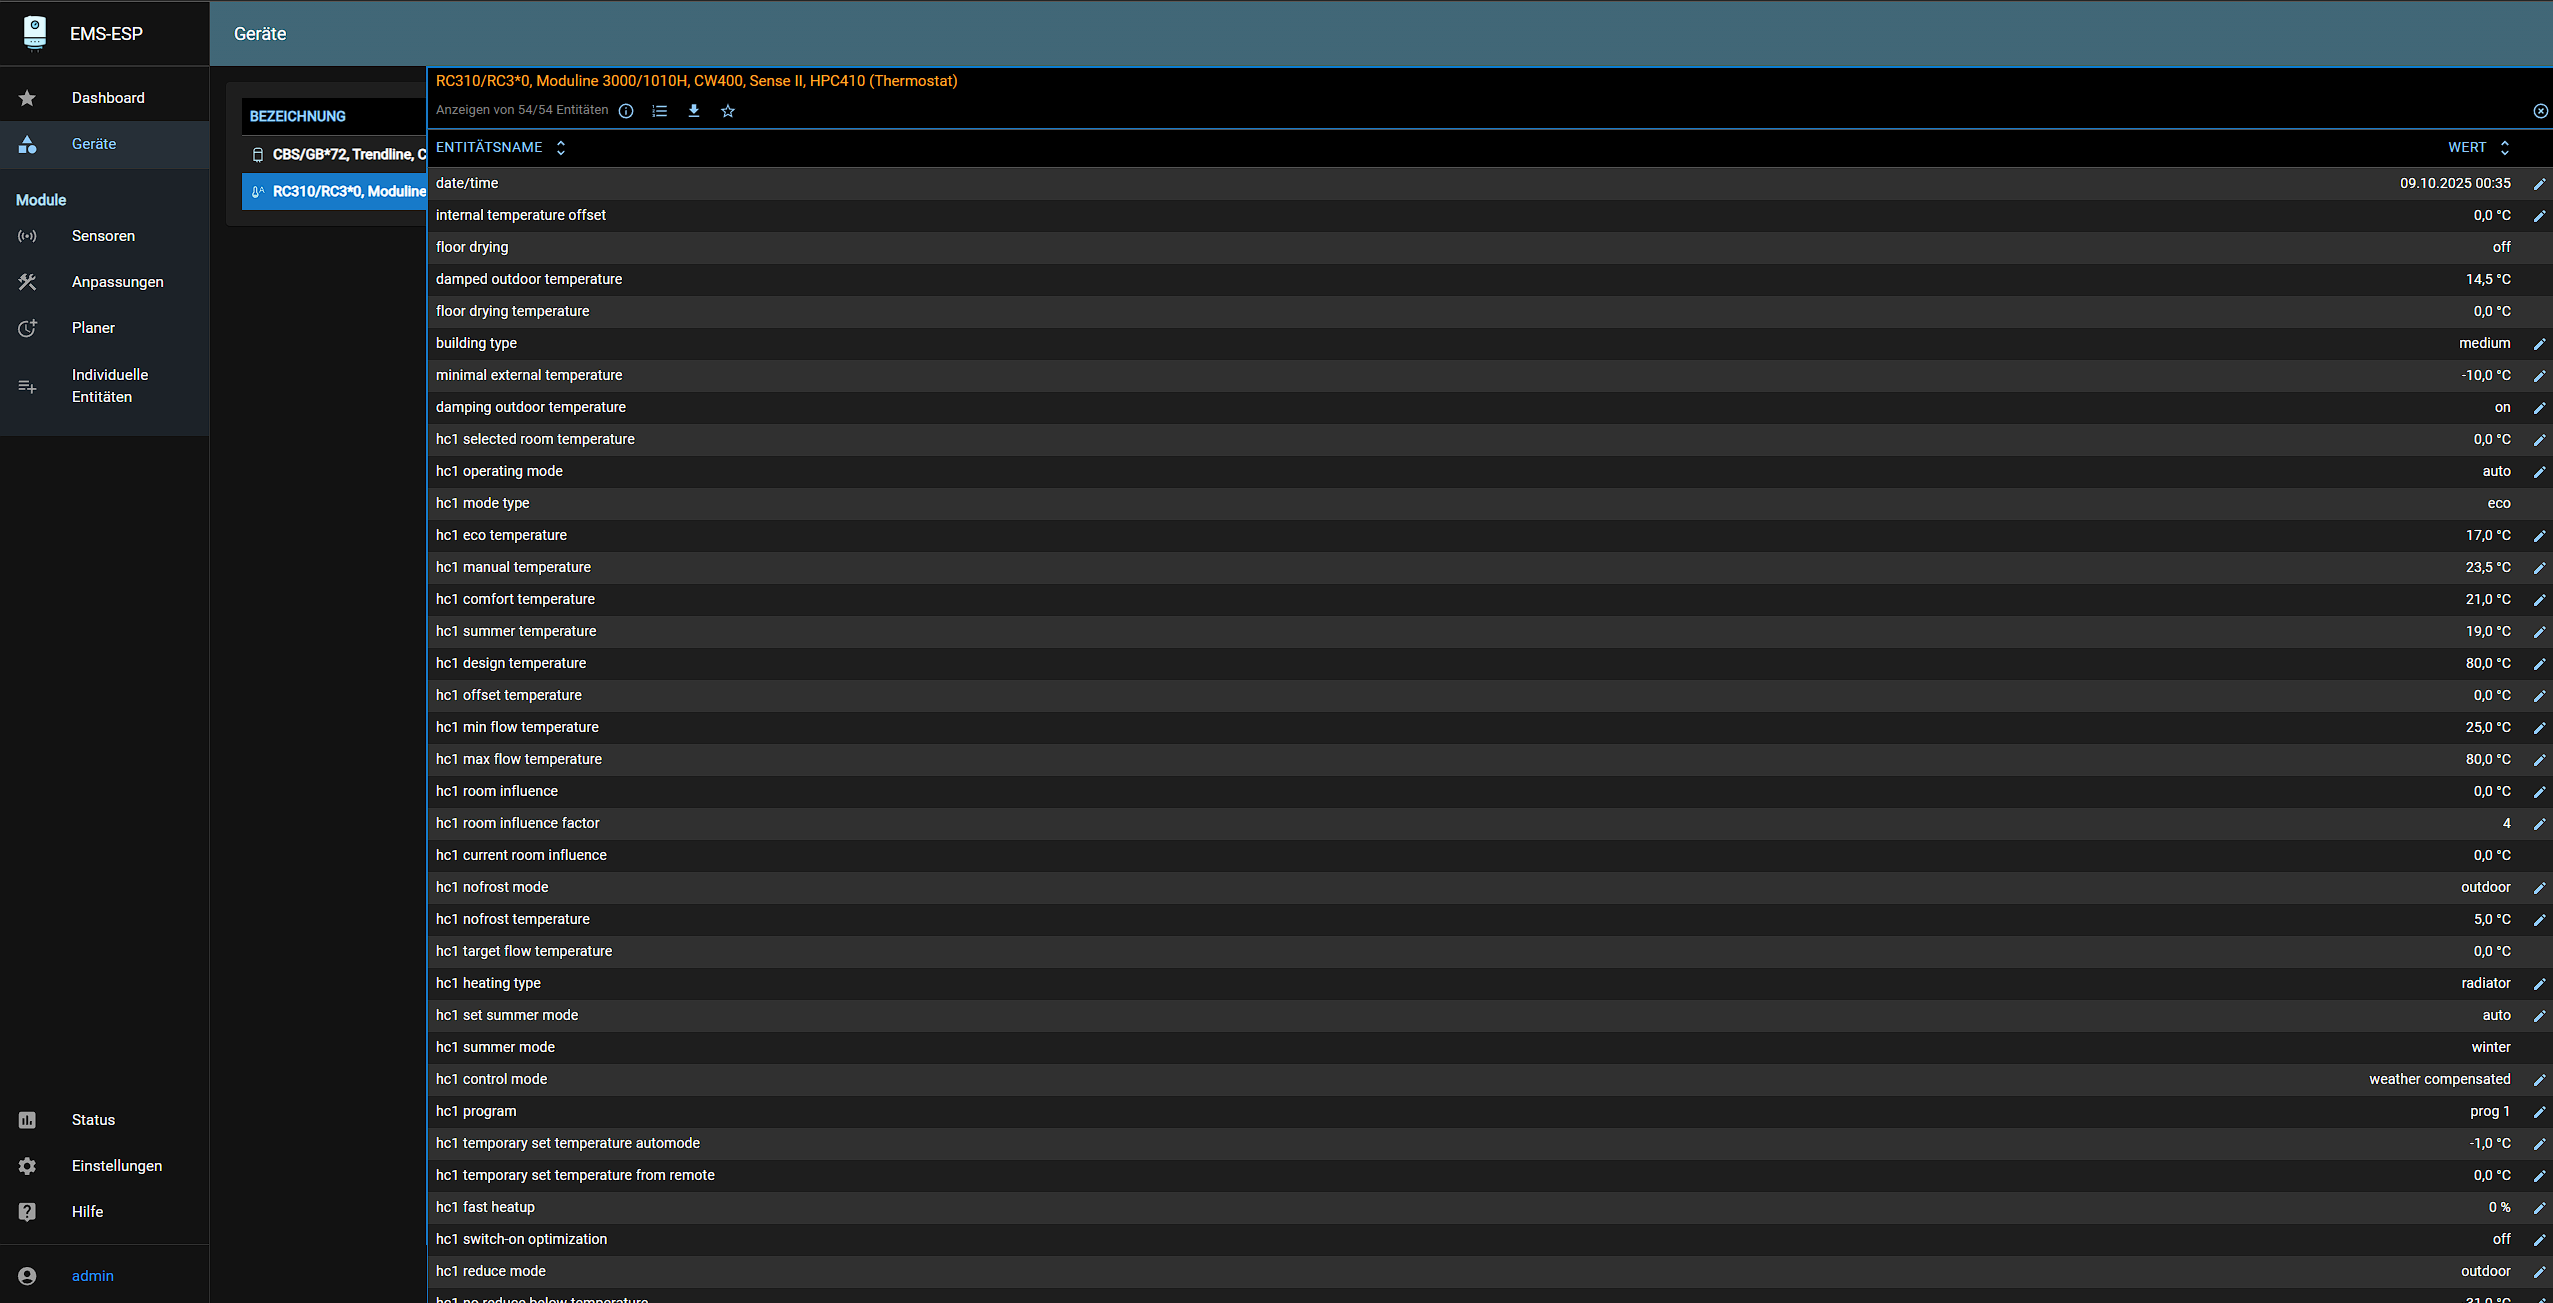Edit hc1 fast heatup percentage
This screenshot has height=1303, width=2553.
(2539, 1208)
